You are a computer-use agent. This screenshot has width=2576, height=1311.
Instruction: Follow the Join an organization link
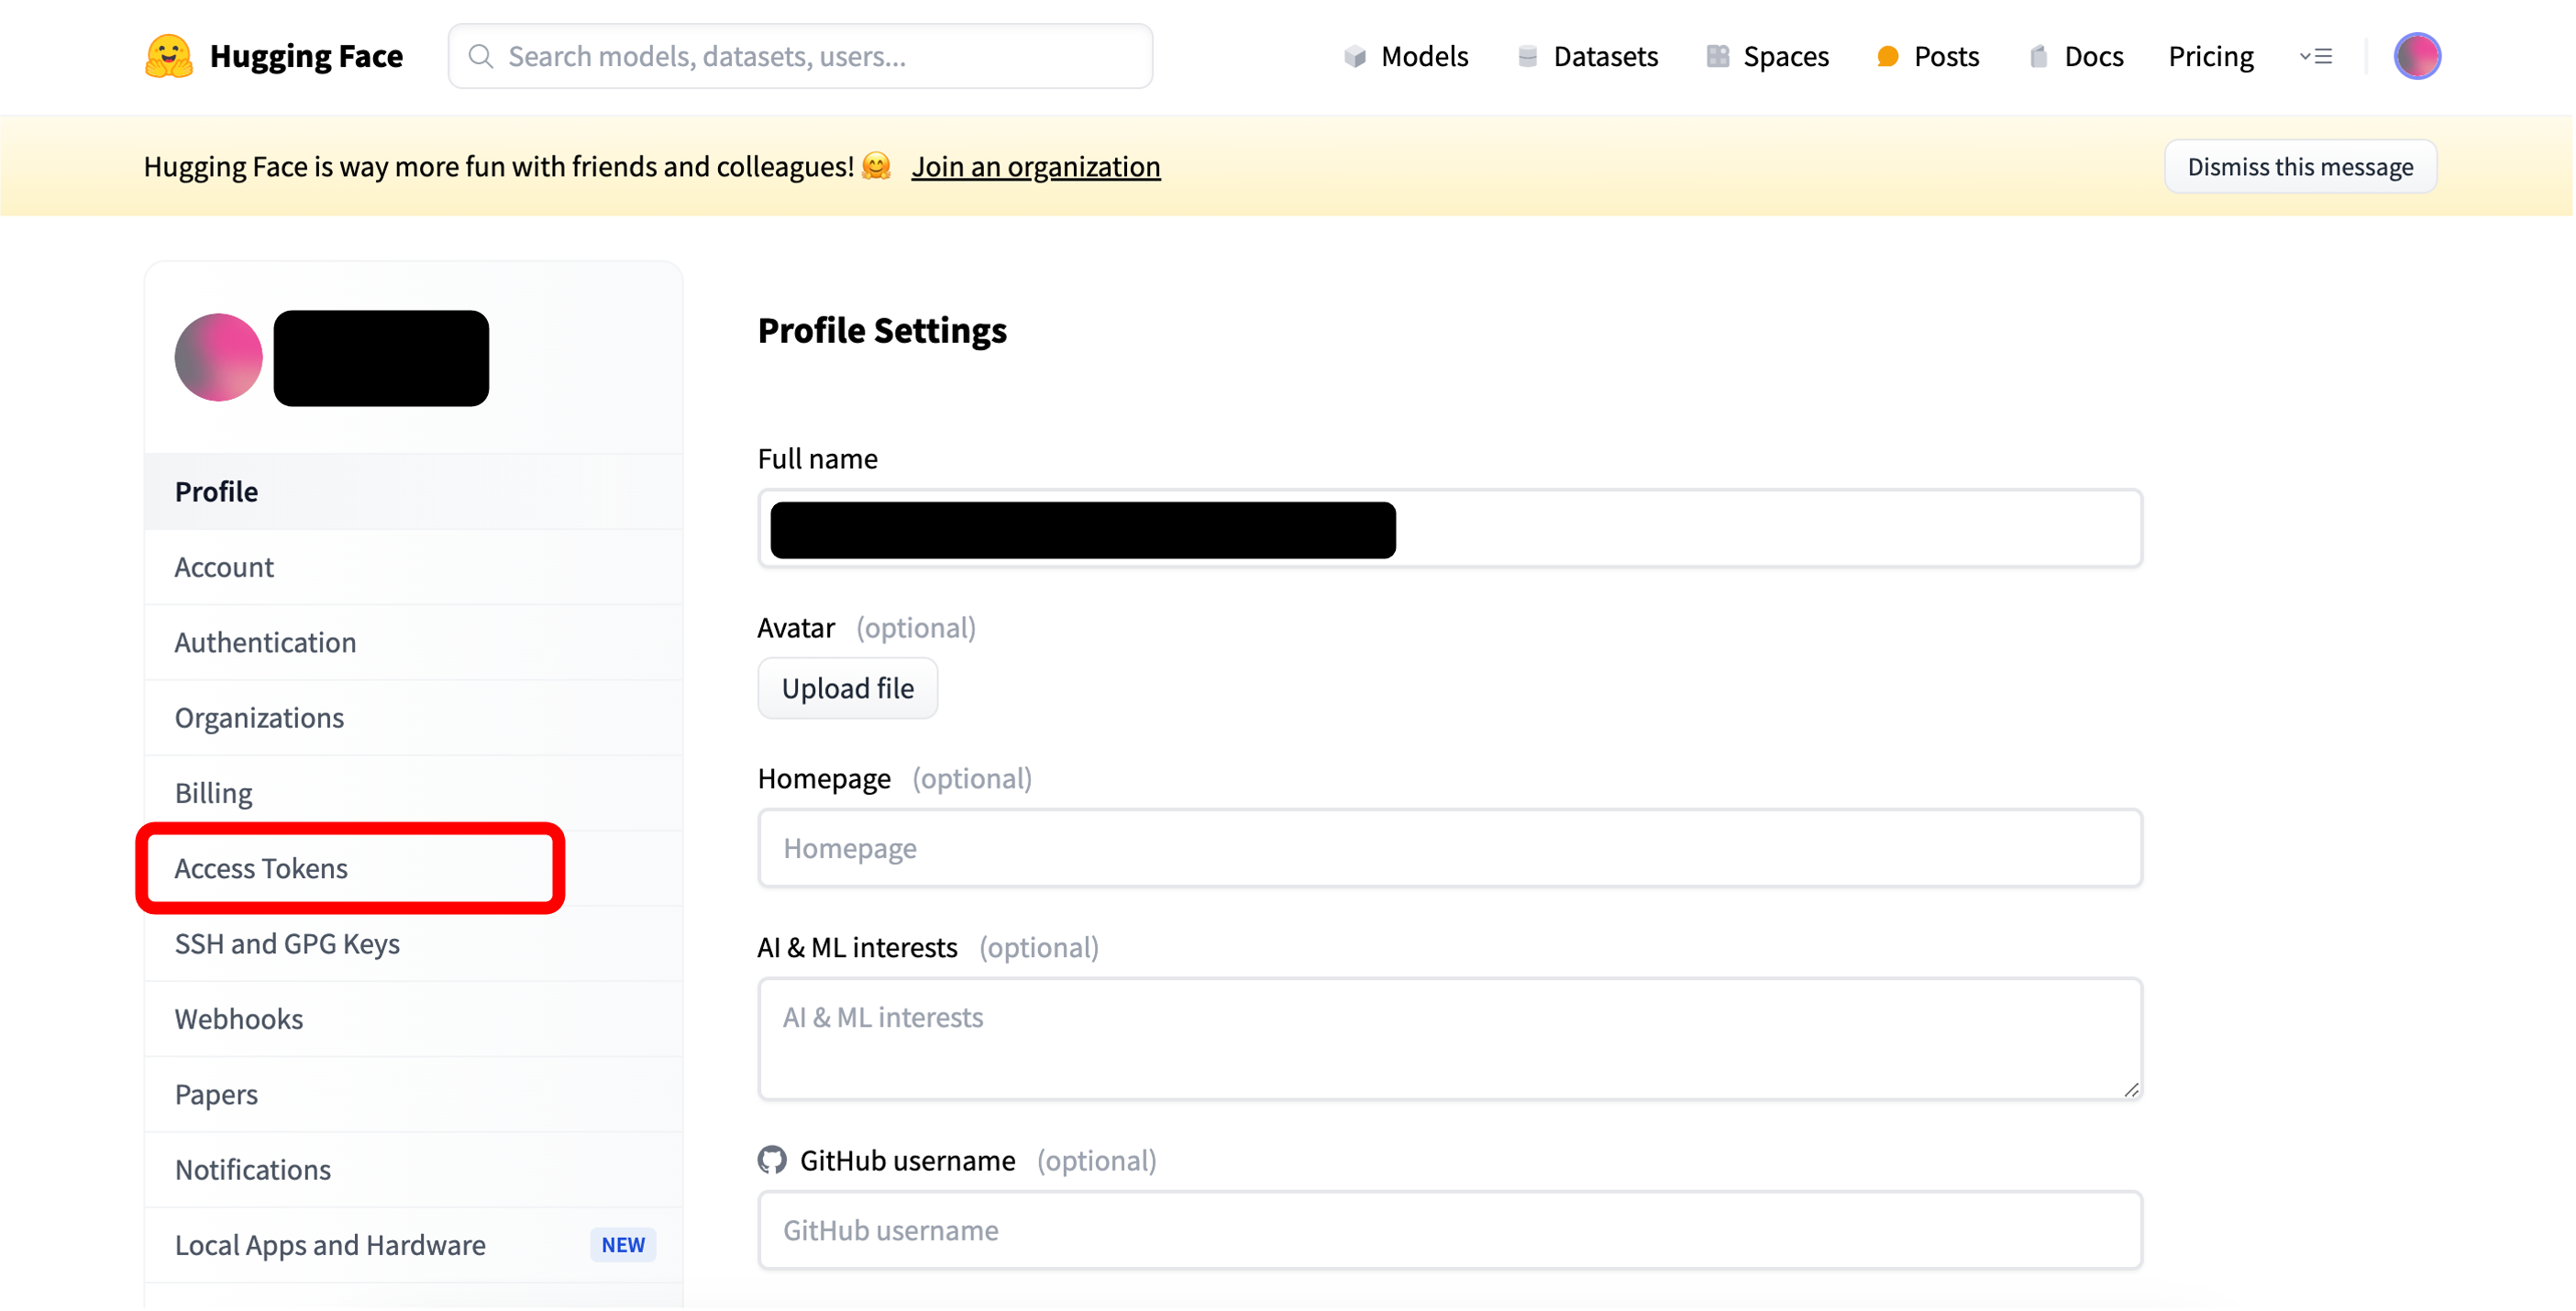click(1035, 166)
